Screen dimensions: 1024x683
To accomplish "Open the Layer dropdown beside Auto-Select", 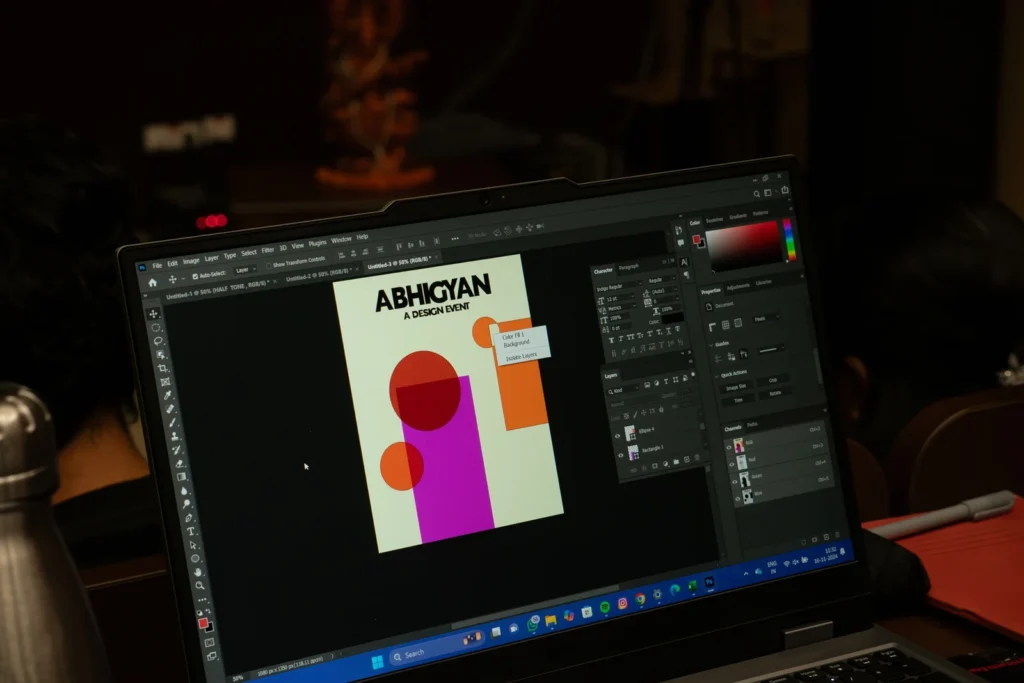I will pyautogui.click(x=244, y=271).
